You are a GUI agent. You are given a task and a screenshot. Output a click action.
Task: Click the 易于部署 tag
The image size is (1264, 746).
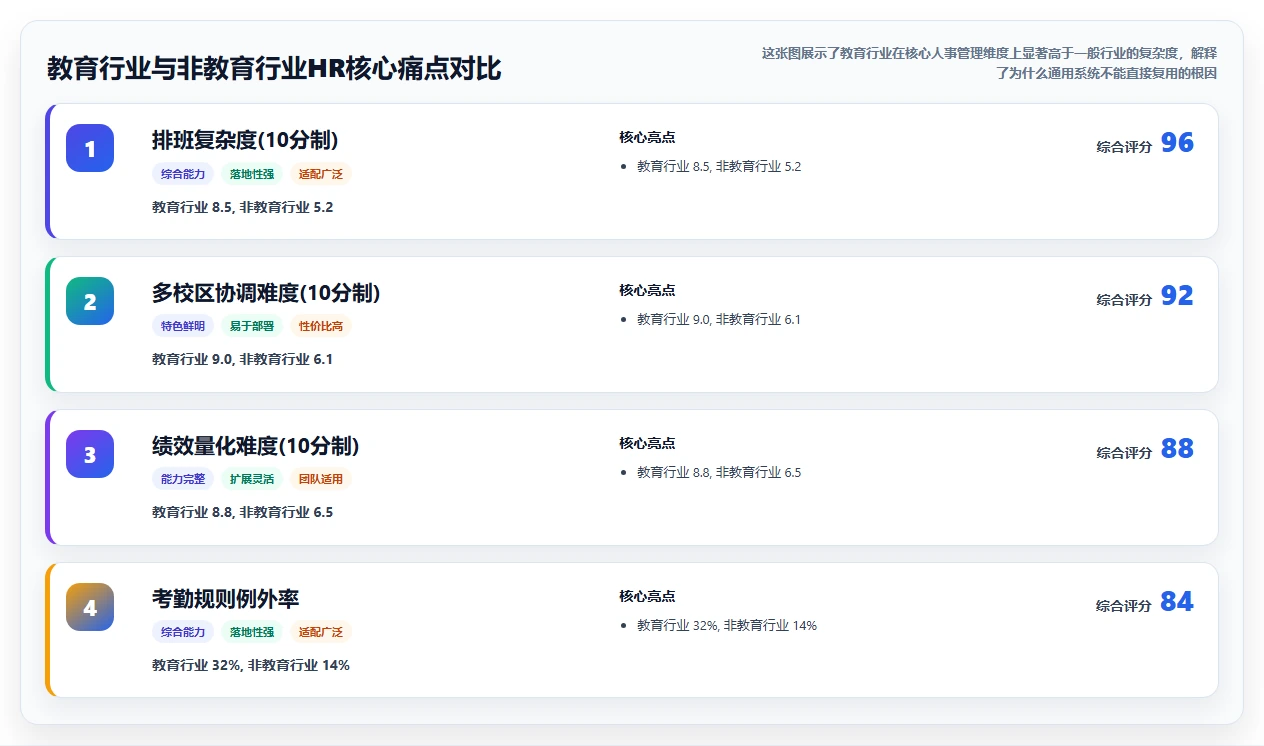click(252, 326)
